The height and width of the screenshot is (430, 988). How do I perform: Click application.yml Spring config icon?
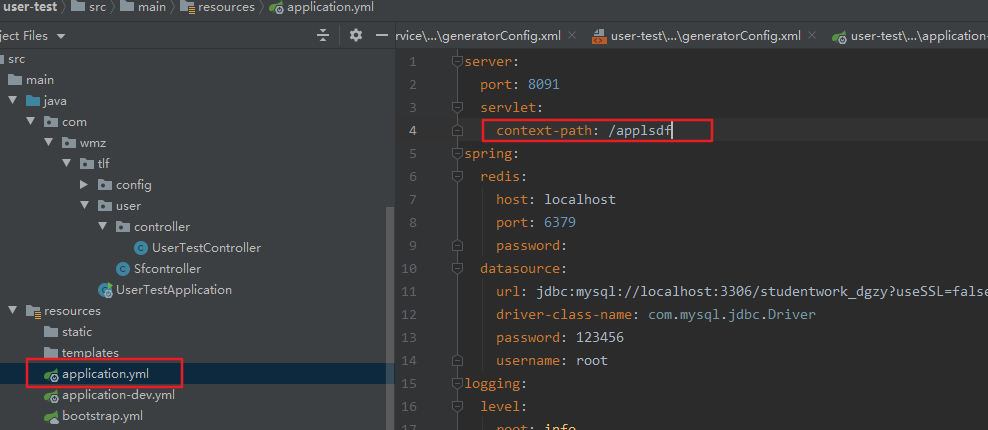[51, 375]
